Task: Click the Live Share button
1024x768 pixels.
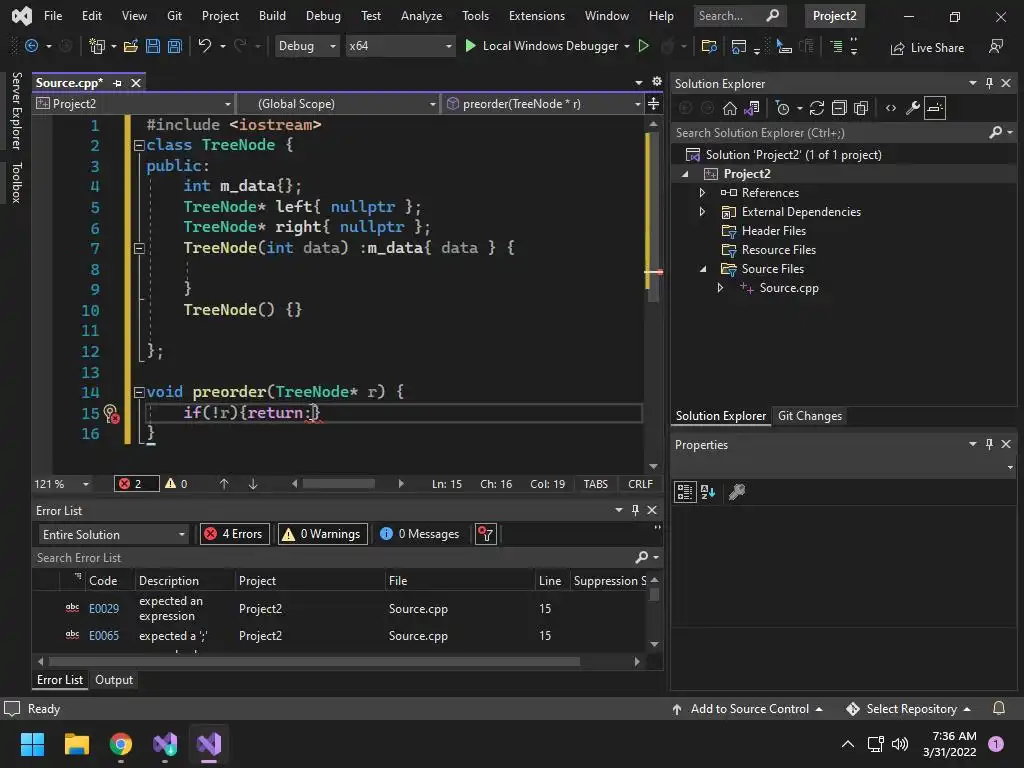Action: [927, 48]
